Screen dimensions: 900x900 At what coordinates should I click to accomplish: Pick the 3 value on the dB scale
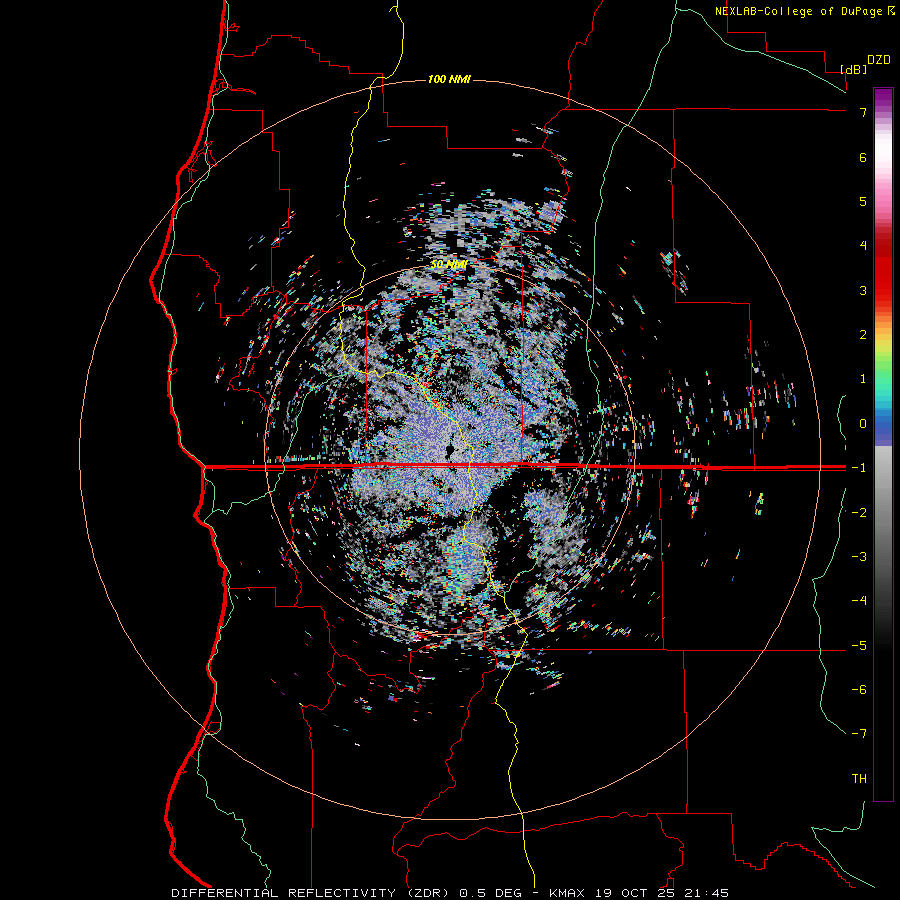tap(863, 290)
